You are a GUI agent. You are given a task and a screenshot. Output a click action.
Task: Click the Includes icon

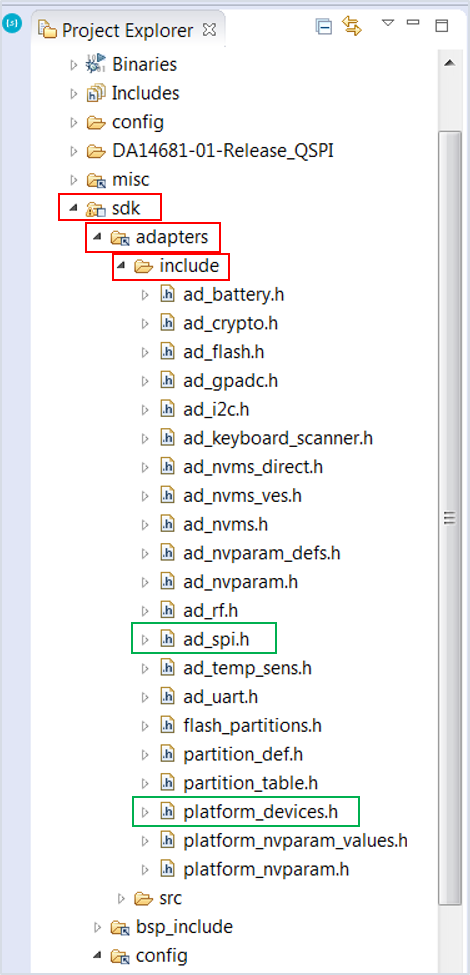click(x=96, y=93)
